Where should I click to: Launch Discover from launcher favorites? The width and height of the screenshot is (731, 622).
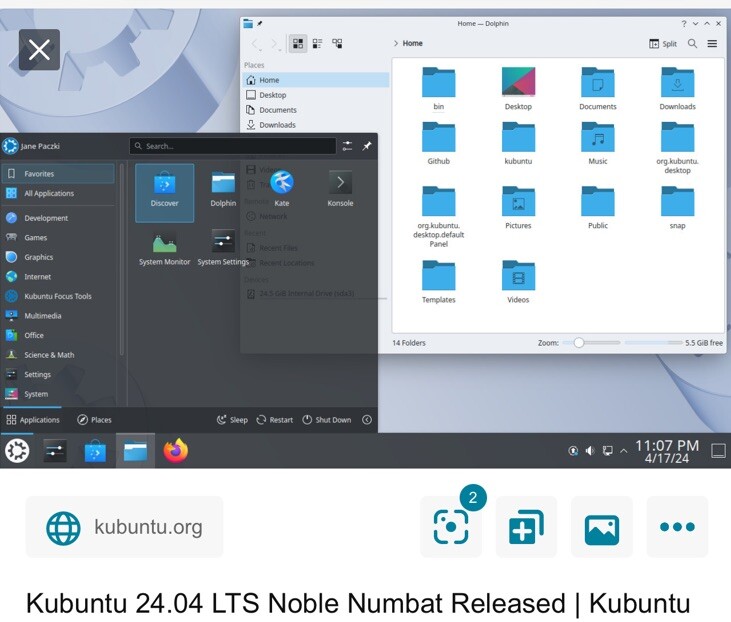tap(165, 193)
